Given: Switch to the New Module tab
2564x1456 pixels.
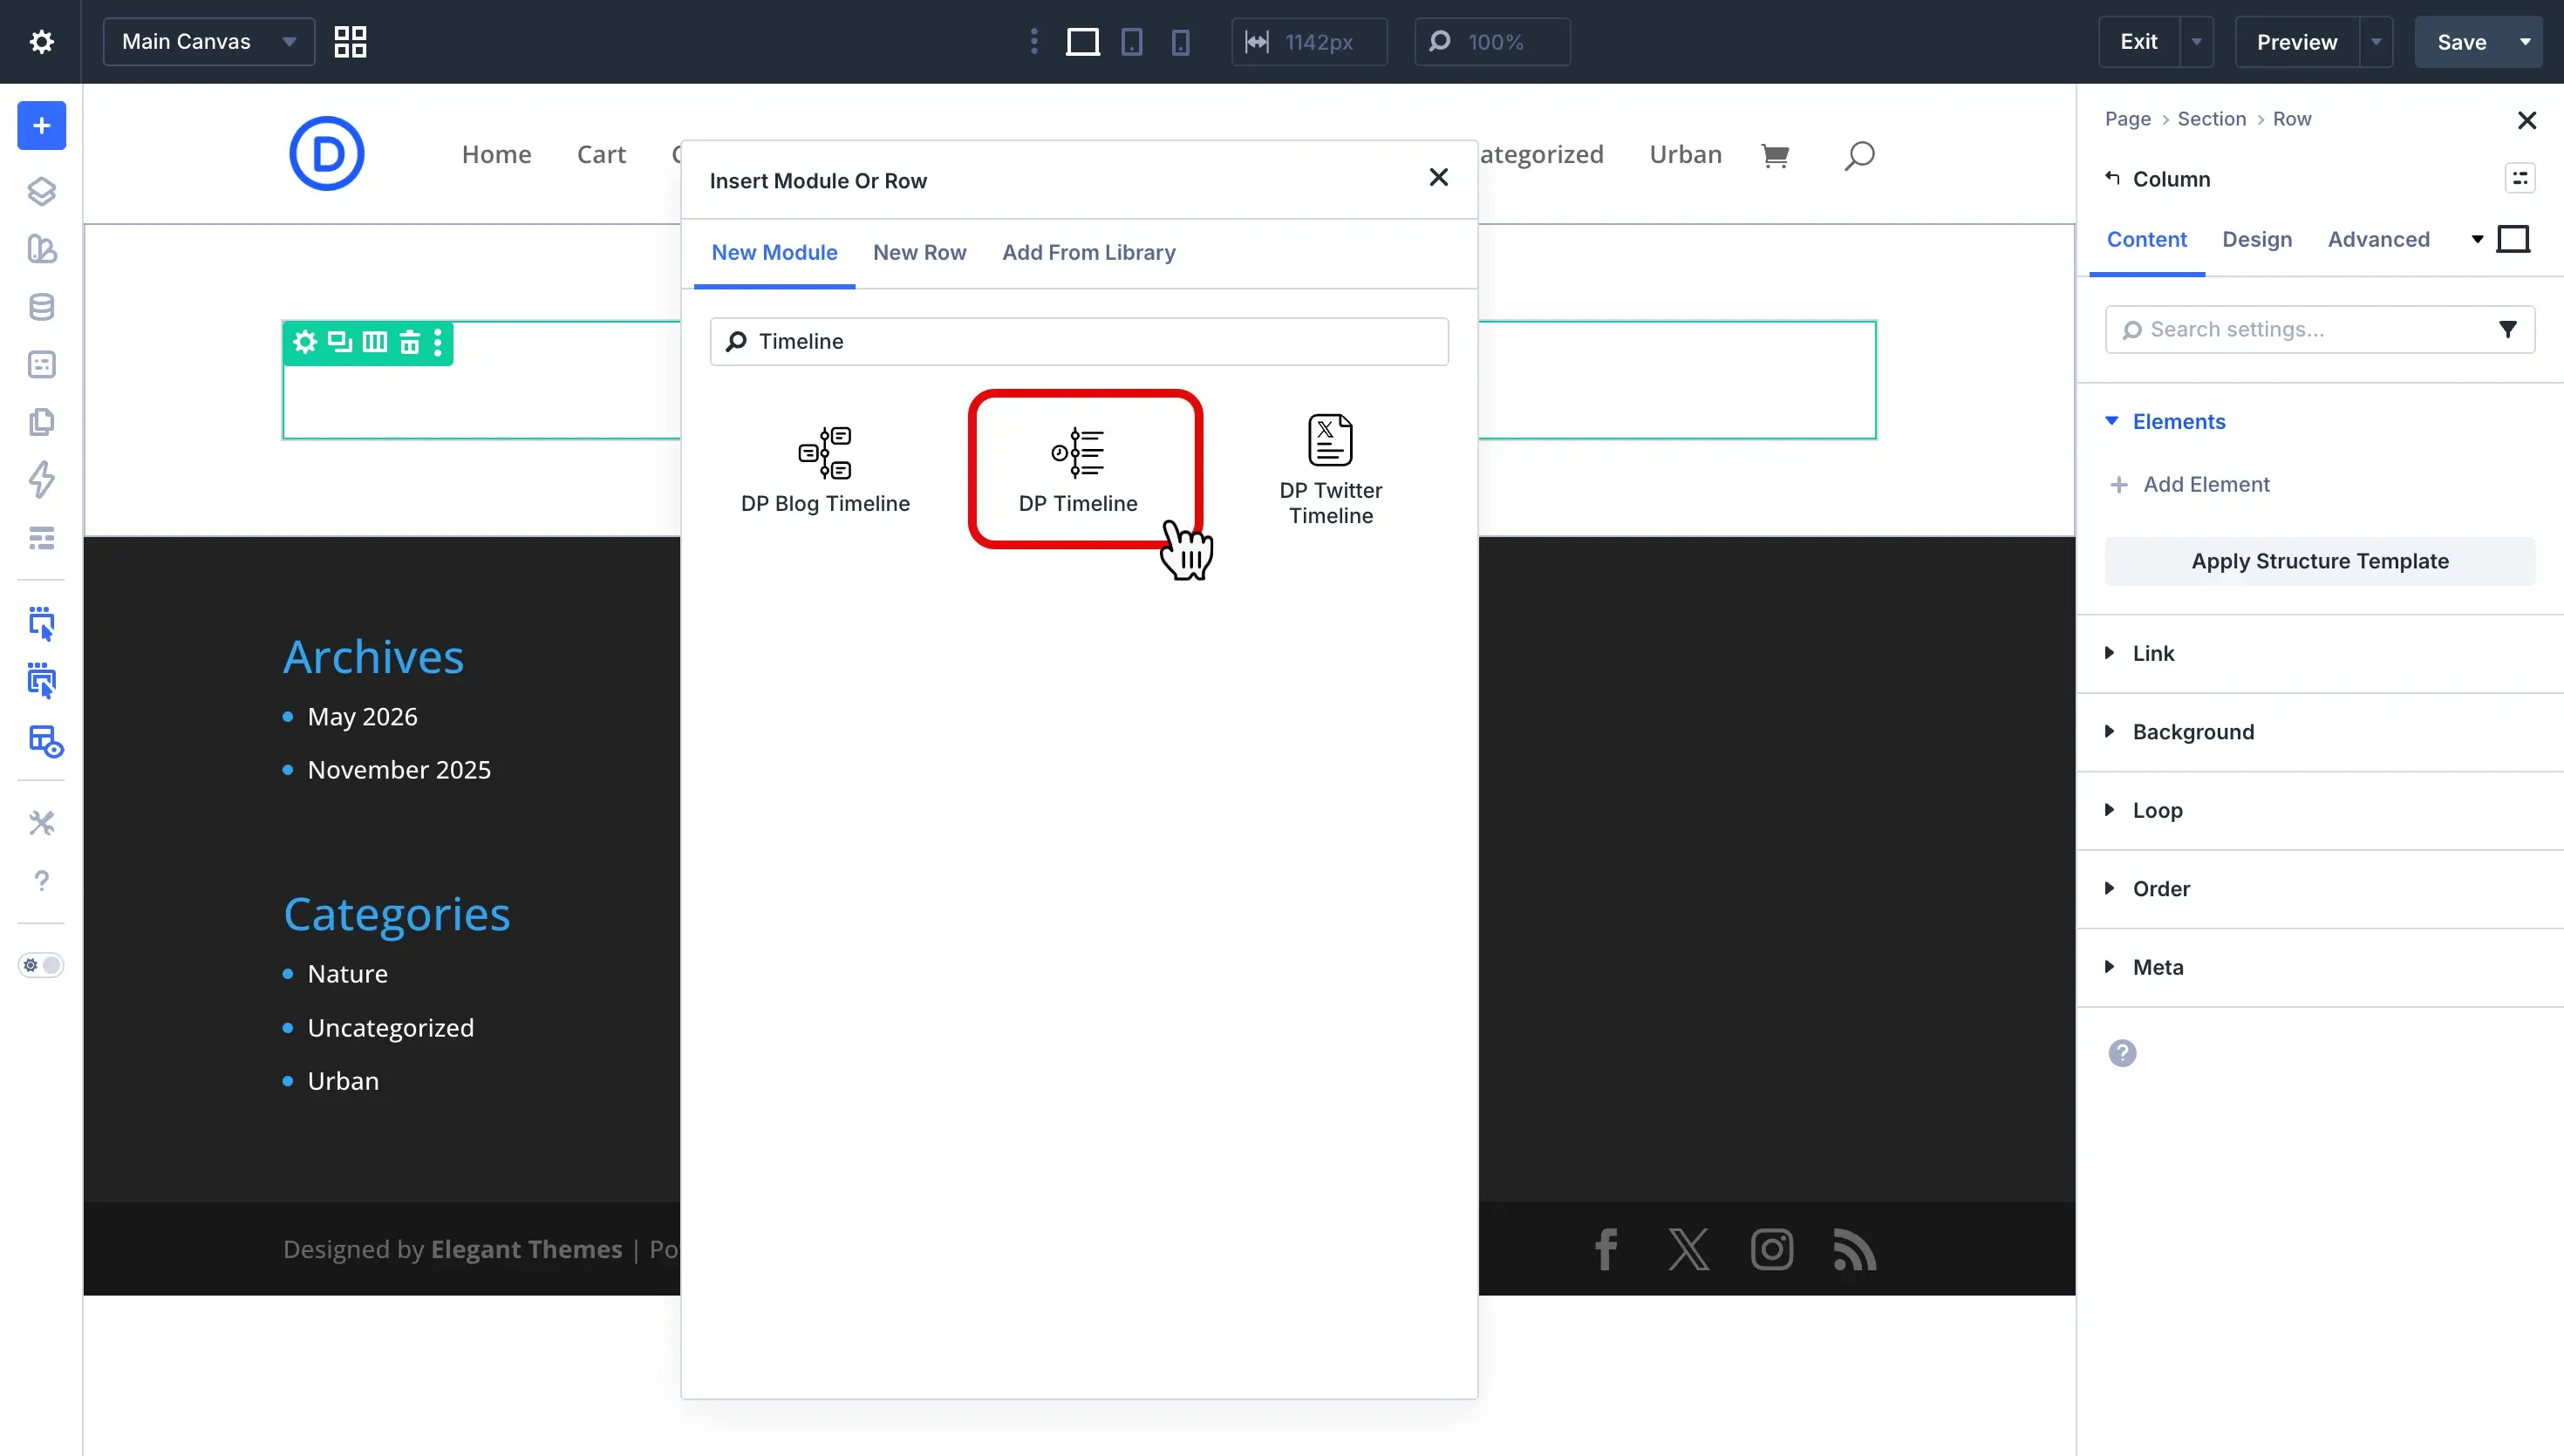Looking at the screenshot, I should point(774,253).
